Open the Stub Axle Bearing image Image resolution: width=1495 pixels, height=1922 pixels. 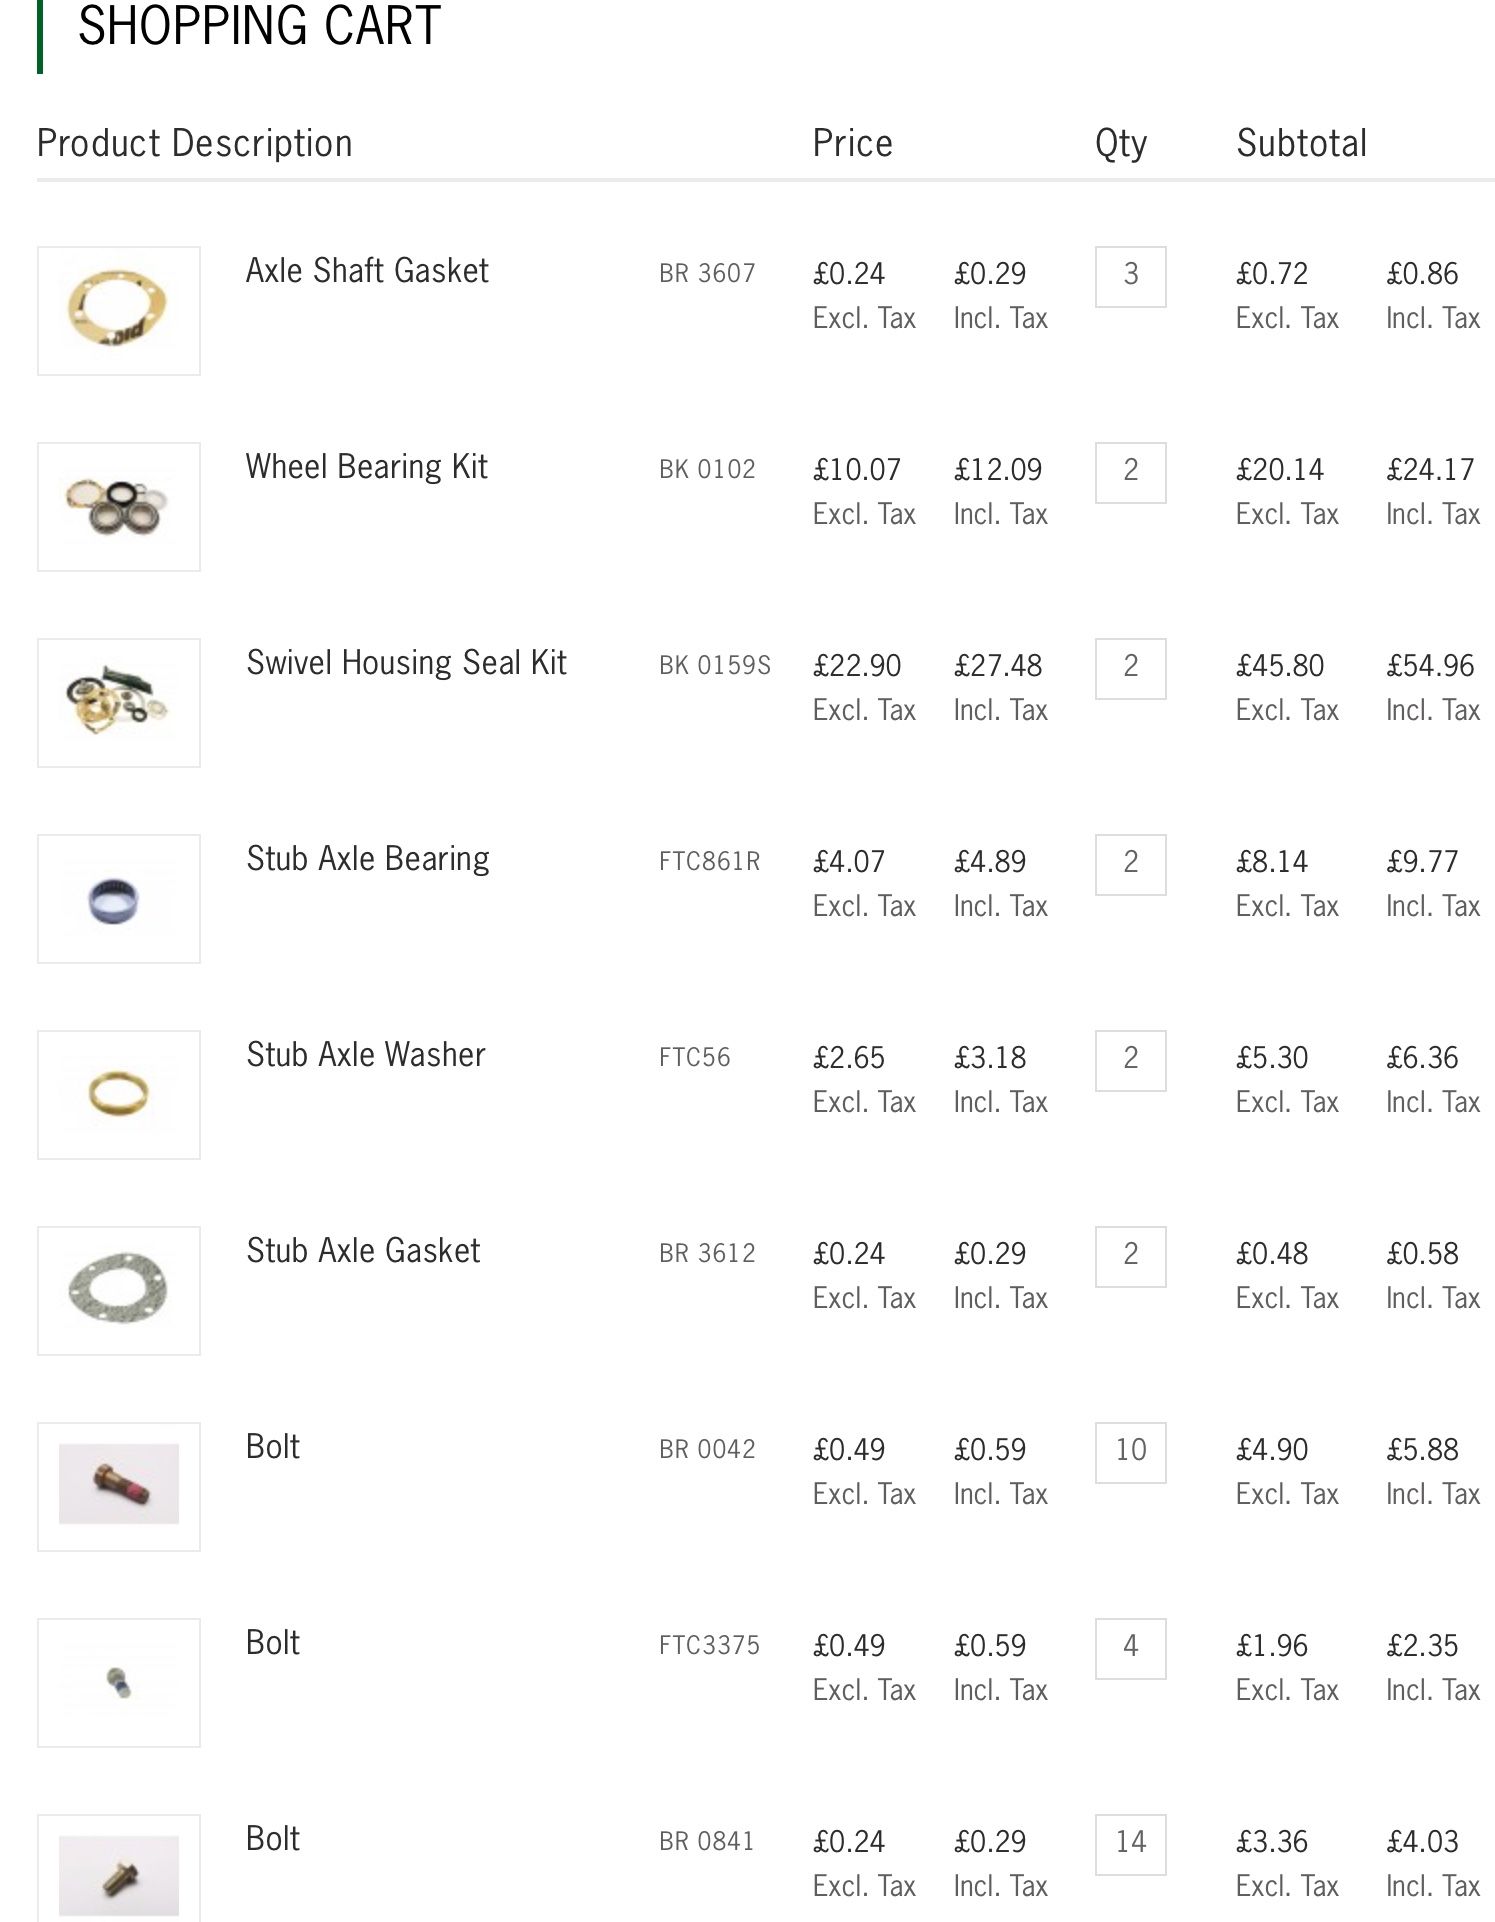coord(119,899)
